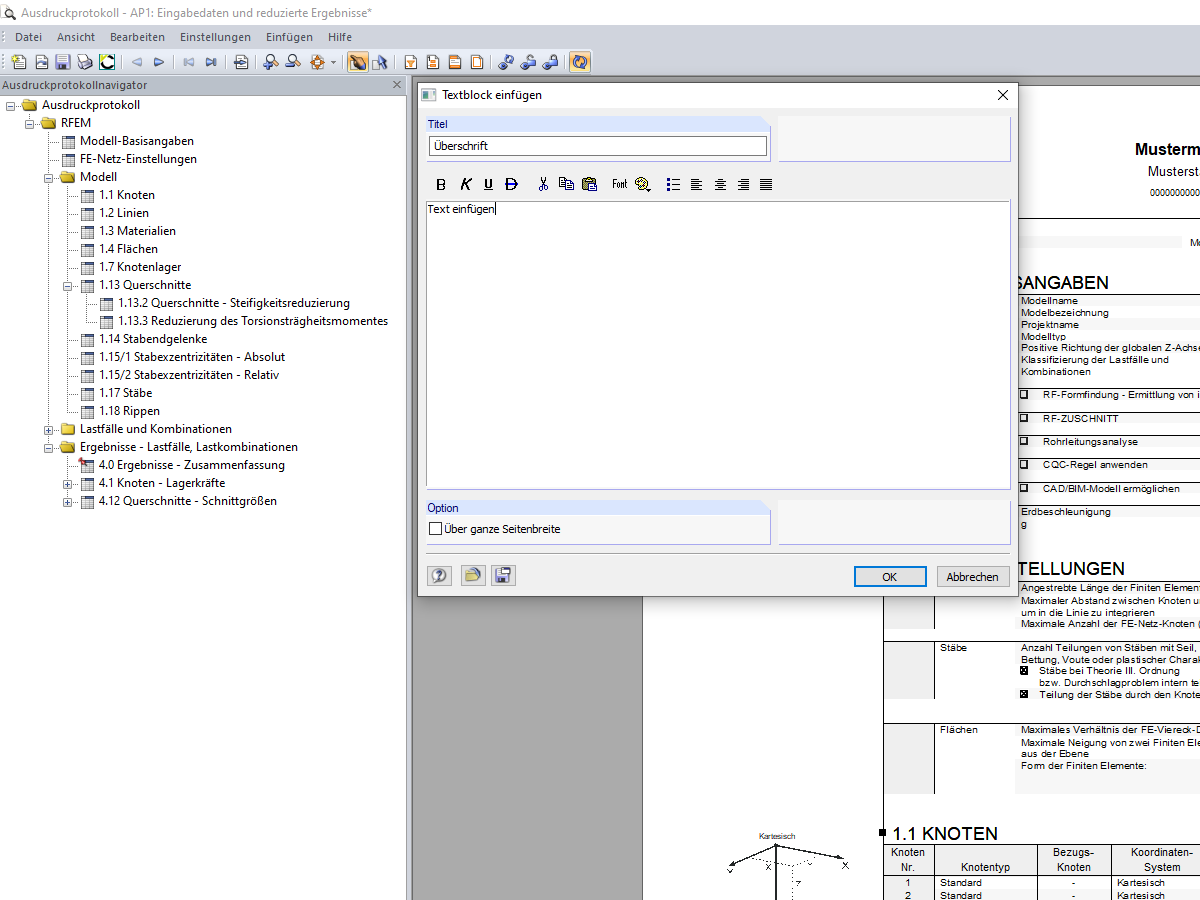
Task: Select '4.0 Ergebnisse - Zusammenfassung' tree item
Action: 191,465
